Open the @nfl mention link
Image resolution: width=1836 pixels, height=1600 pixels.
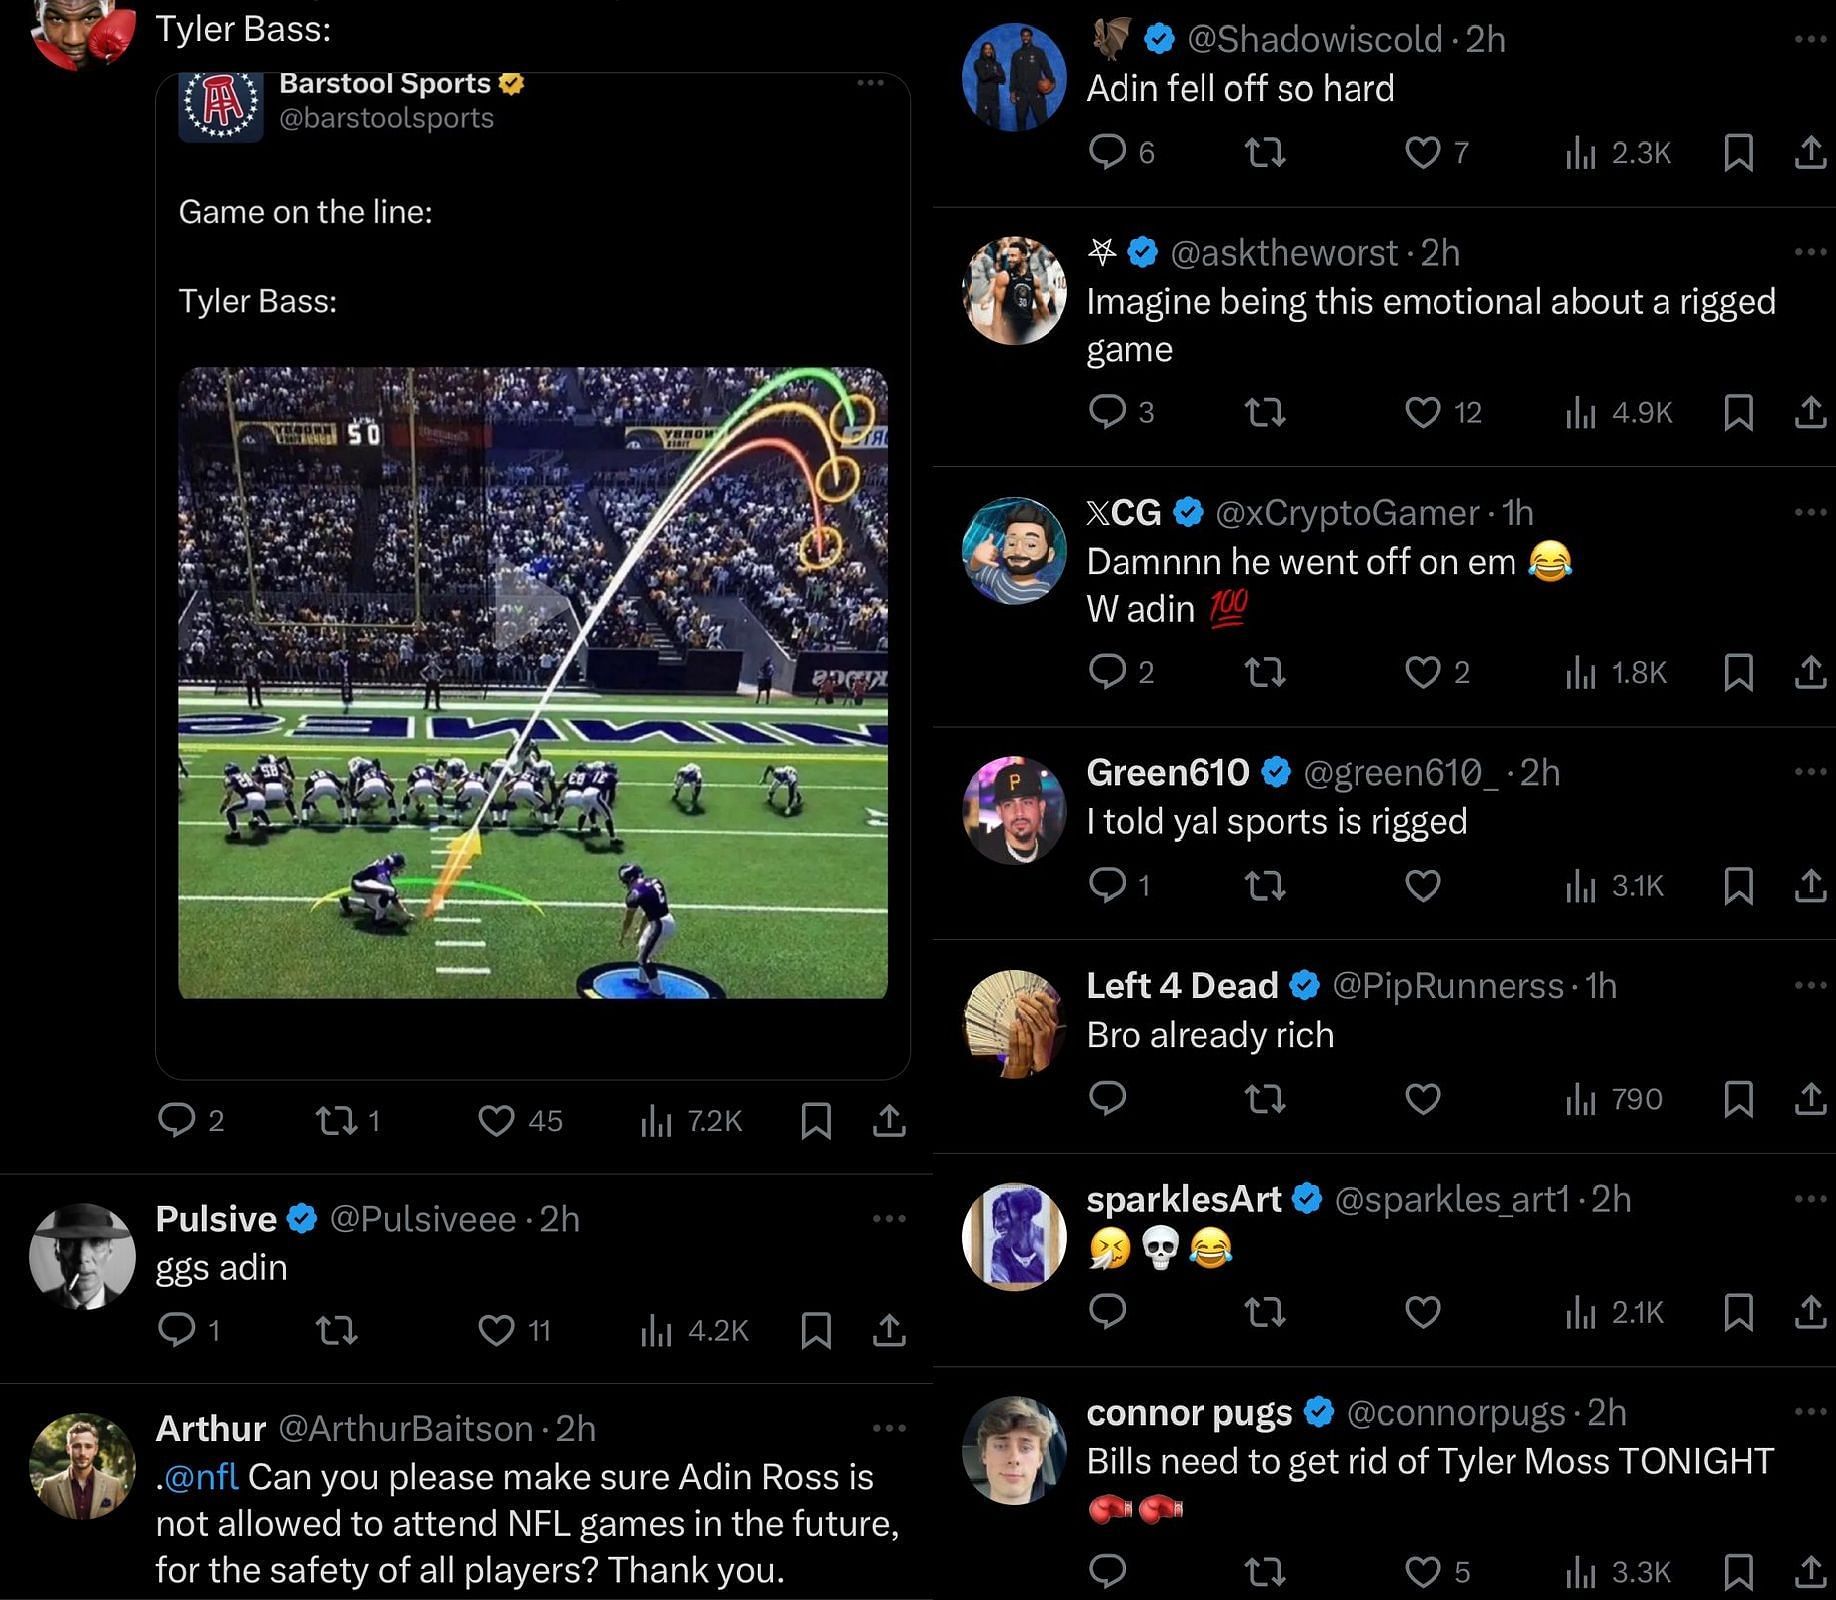pyautogui.click(x=201, y=1477)
